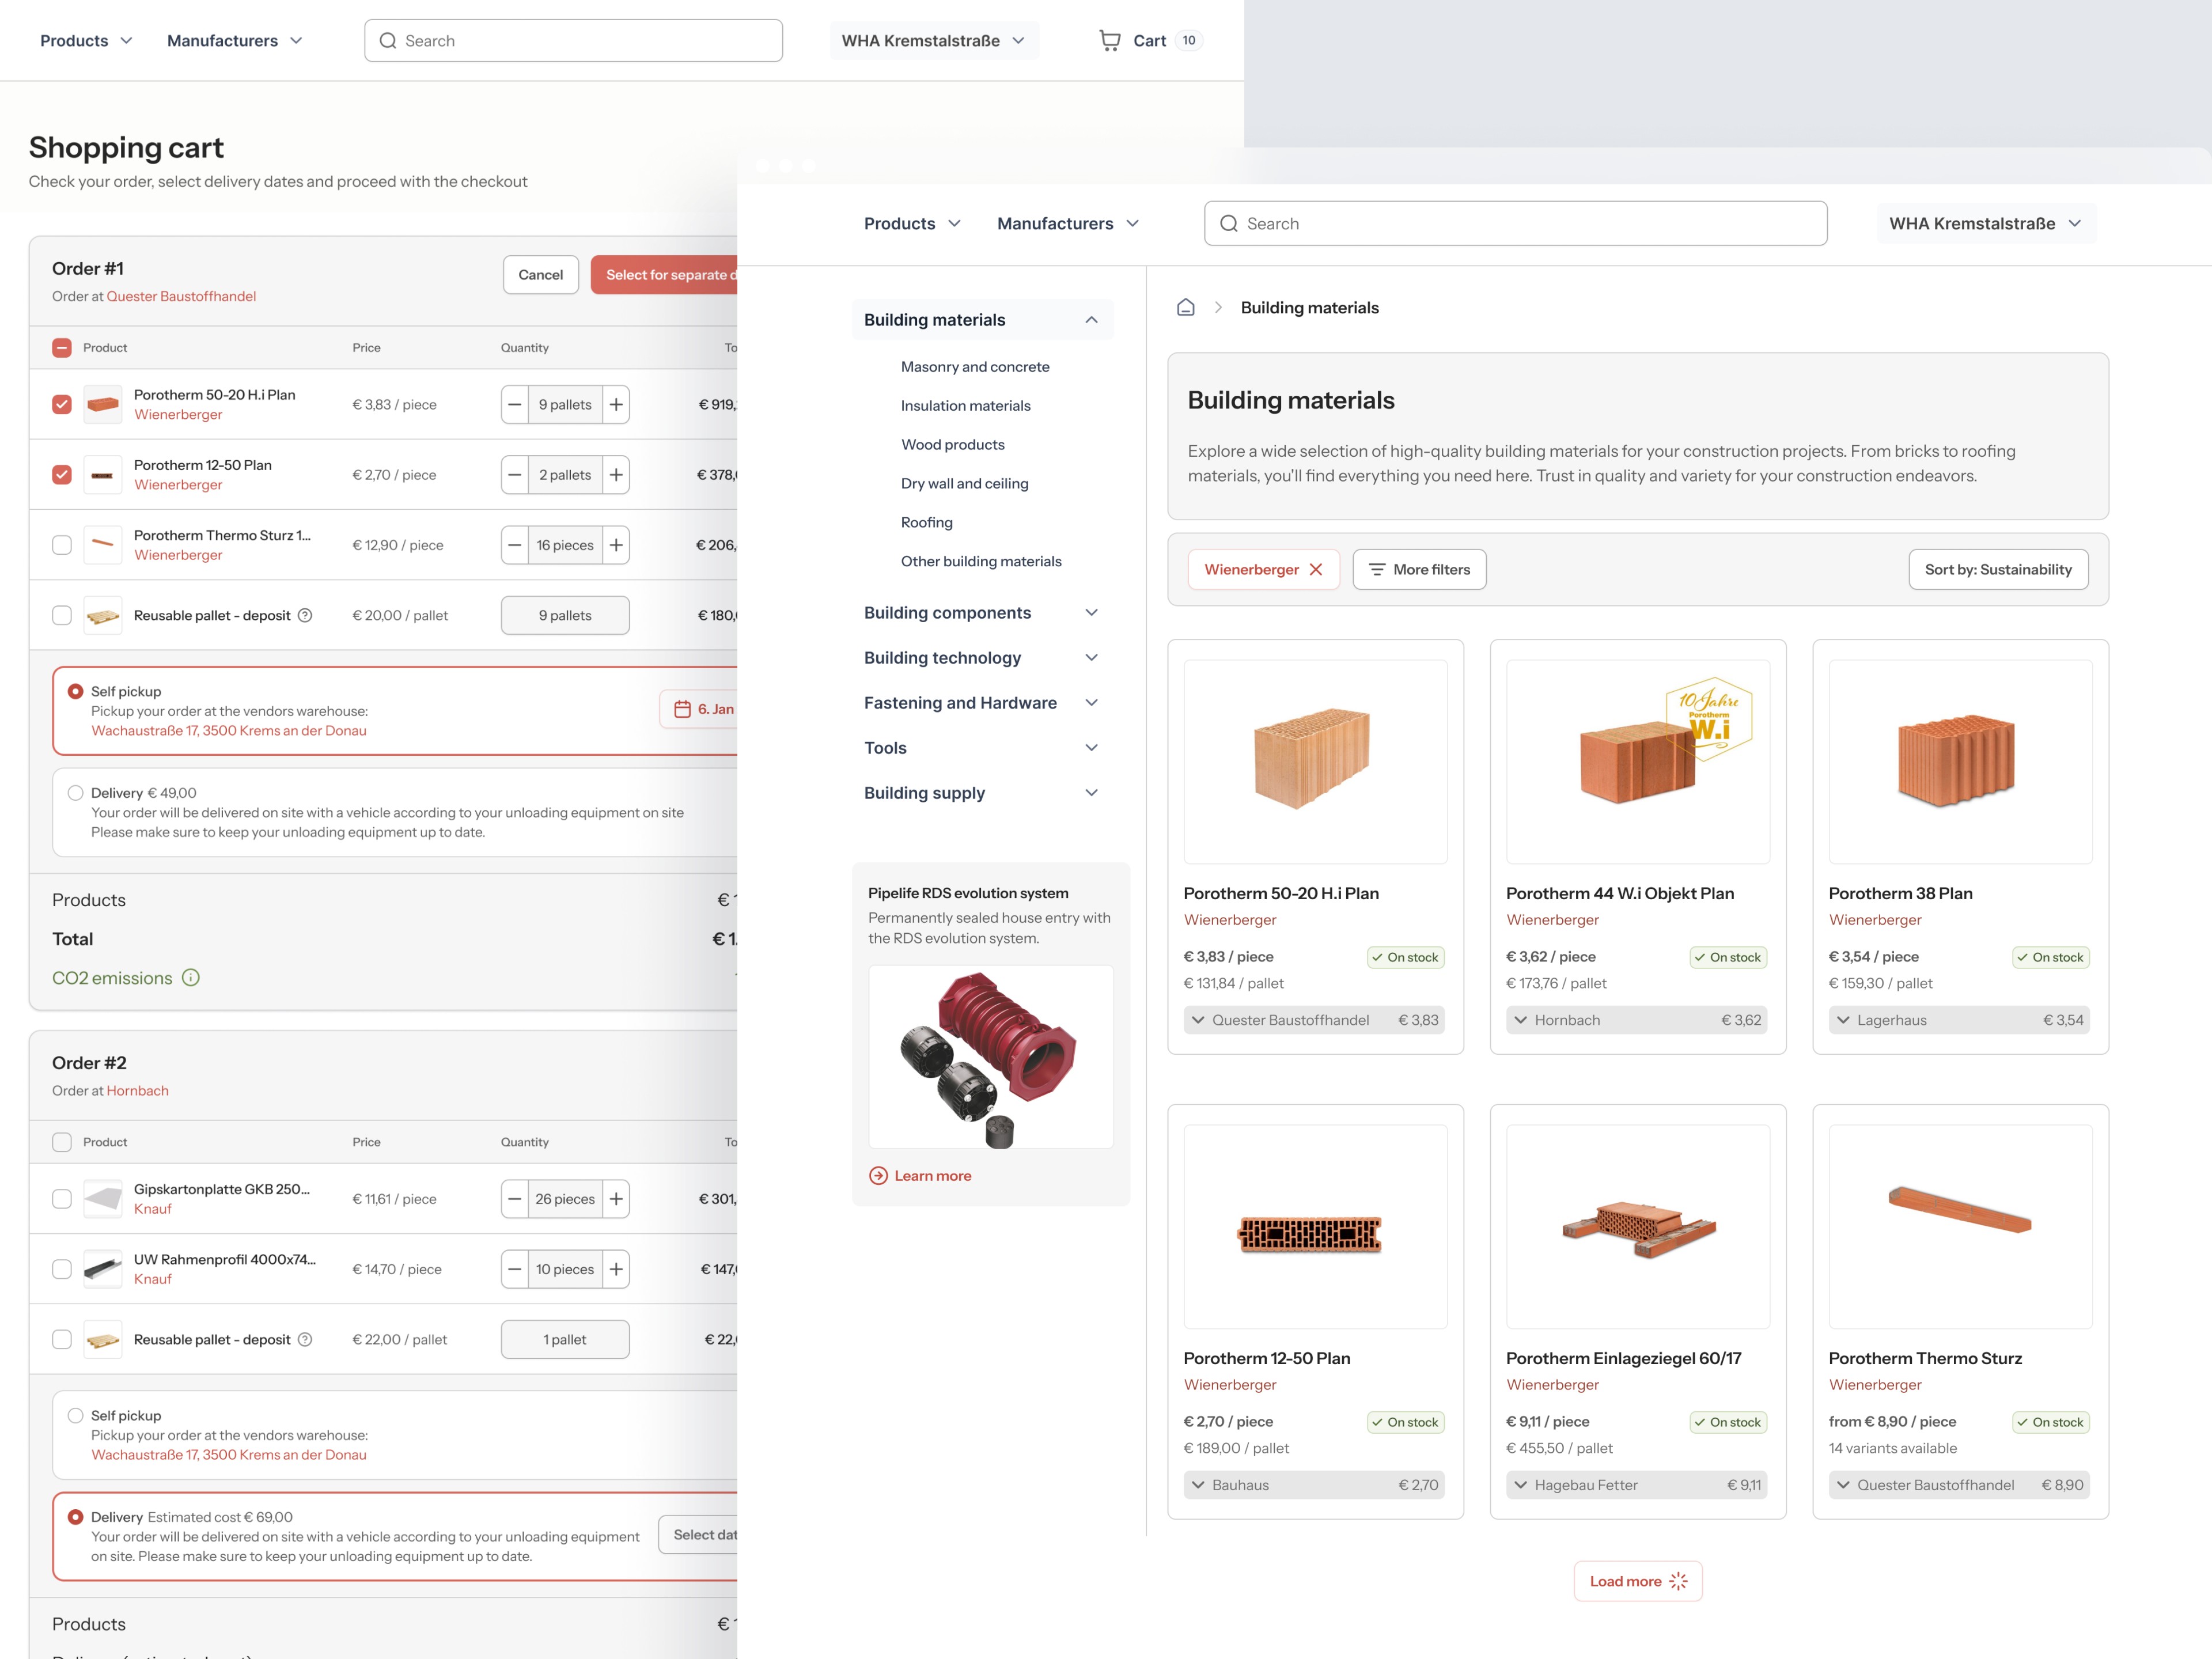The image size is (2212, 1659).
Task: Expand Quester Baustoffhandel vendor for Porotherm 50-20
Action: [1198, 1020]
